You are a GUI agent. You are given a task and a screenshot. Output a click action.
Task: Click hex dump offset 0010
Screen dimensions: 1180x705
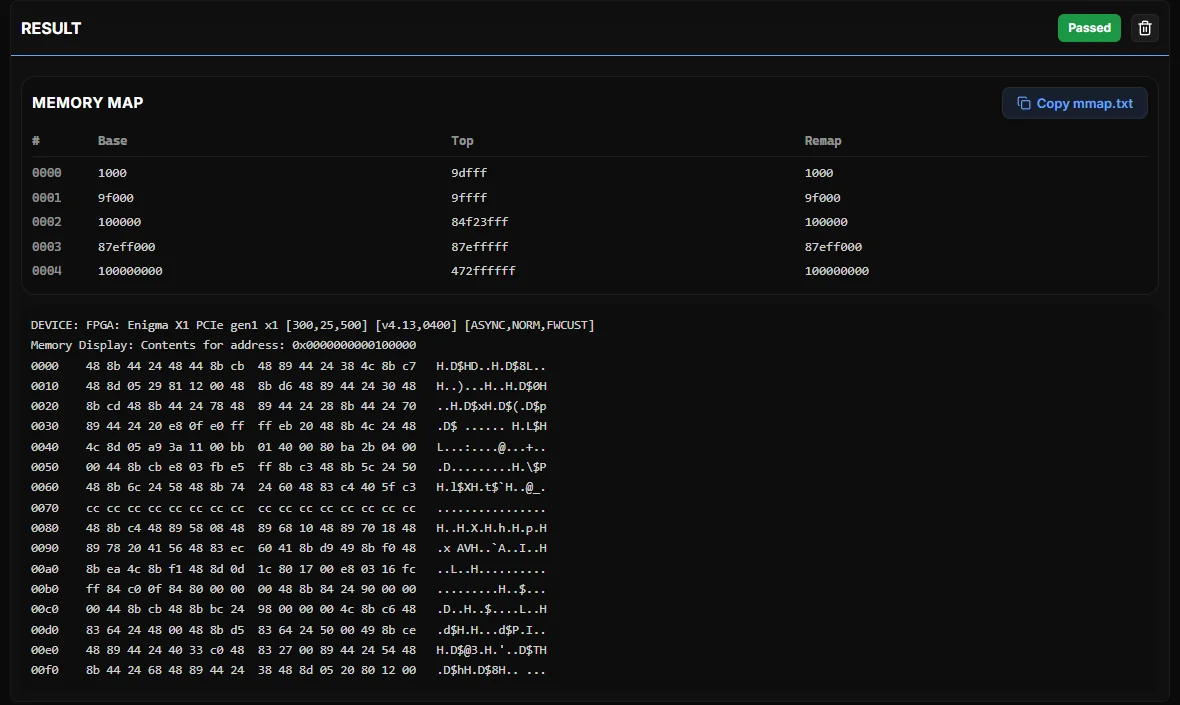click(x=44, y=386)
